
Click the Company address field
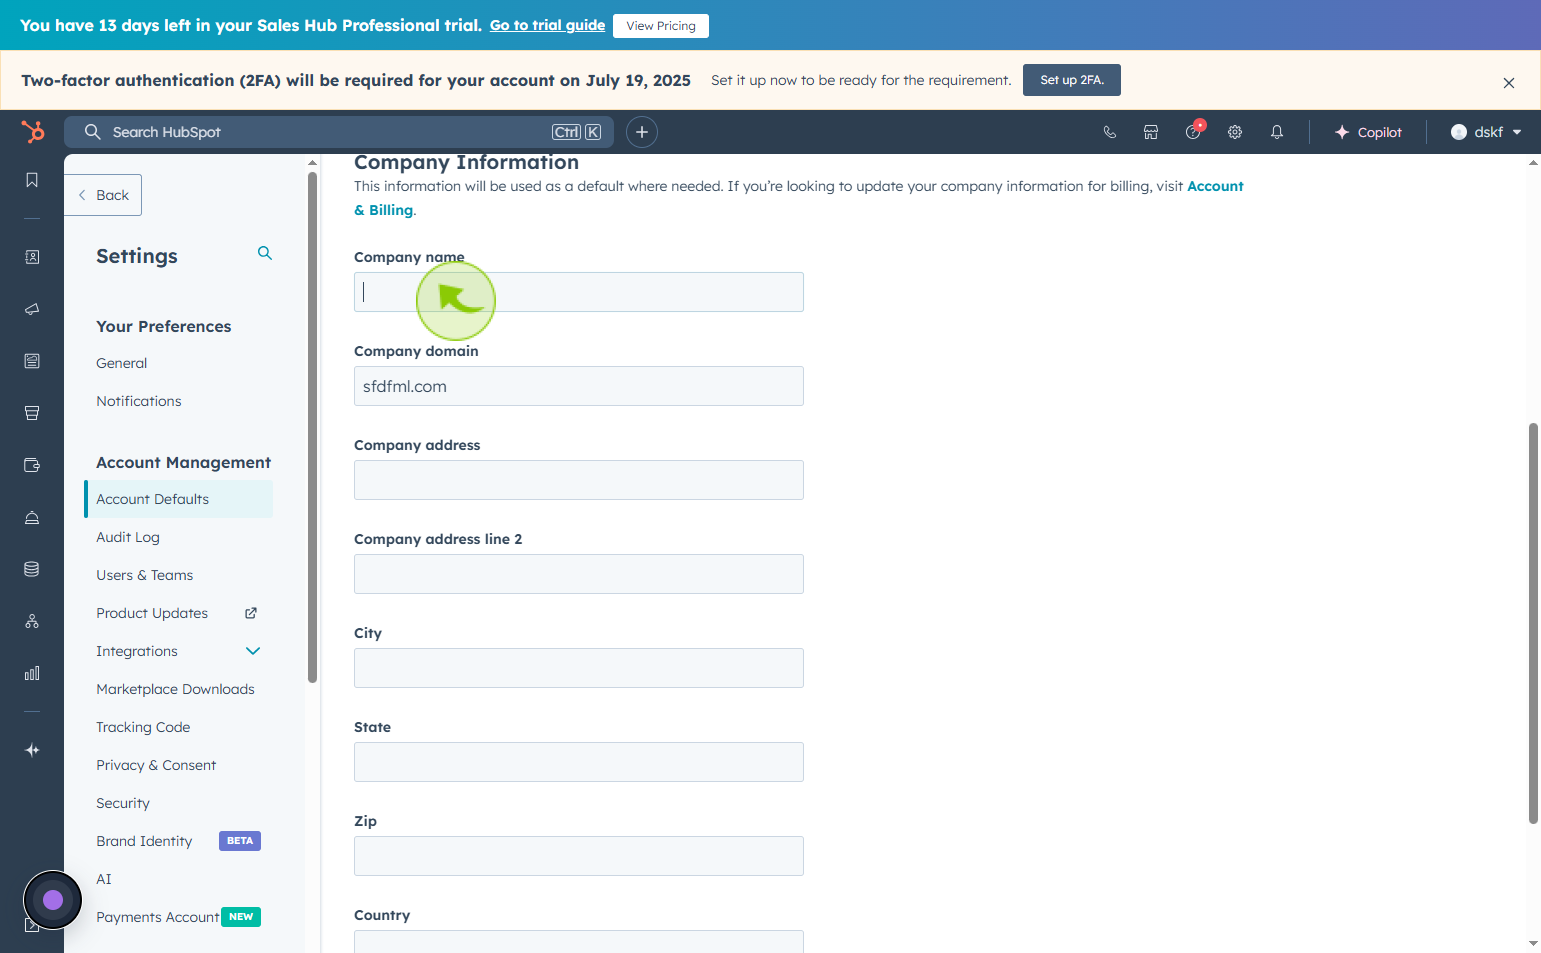coord(579,480)
